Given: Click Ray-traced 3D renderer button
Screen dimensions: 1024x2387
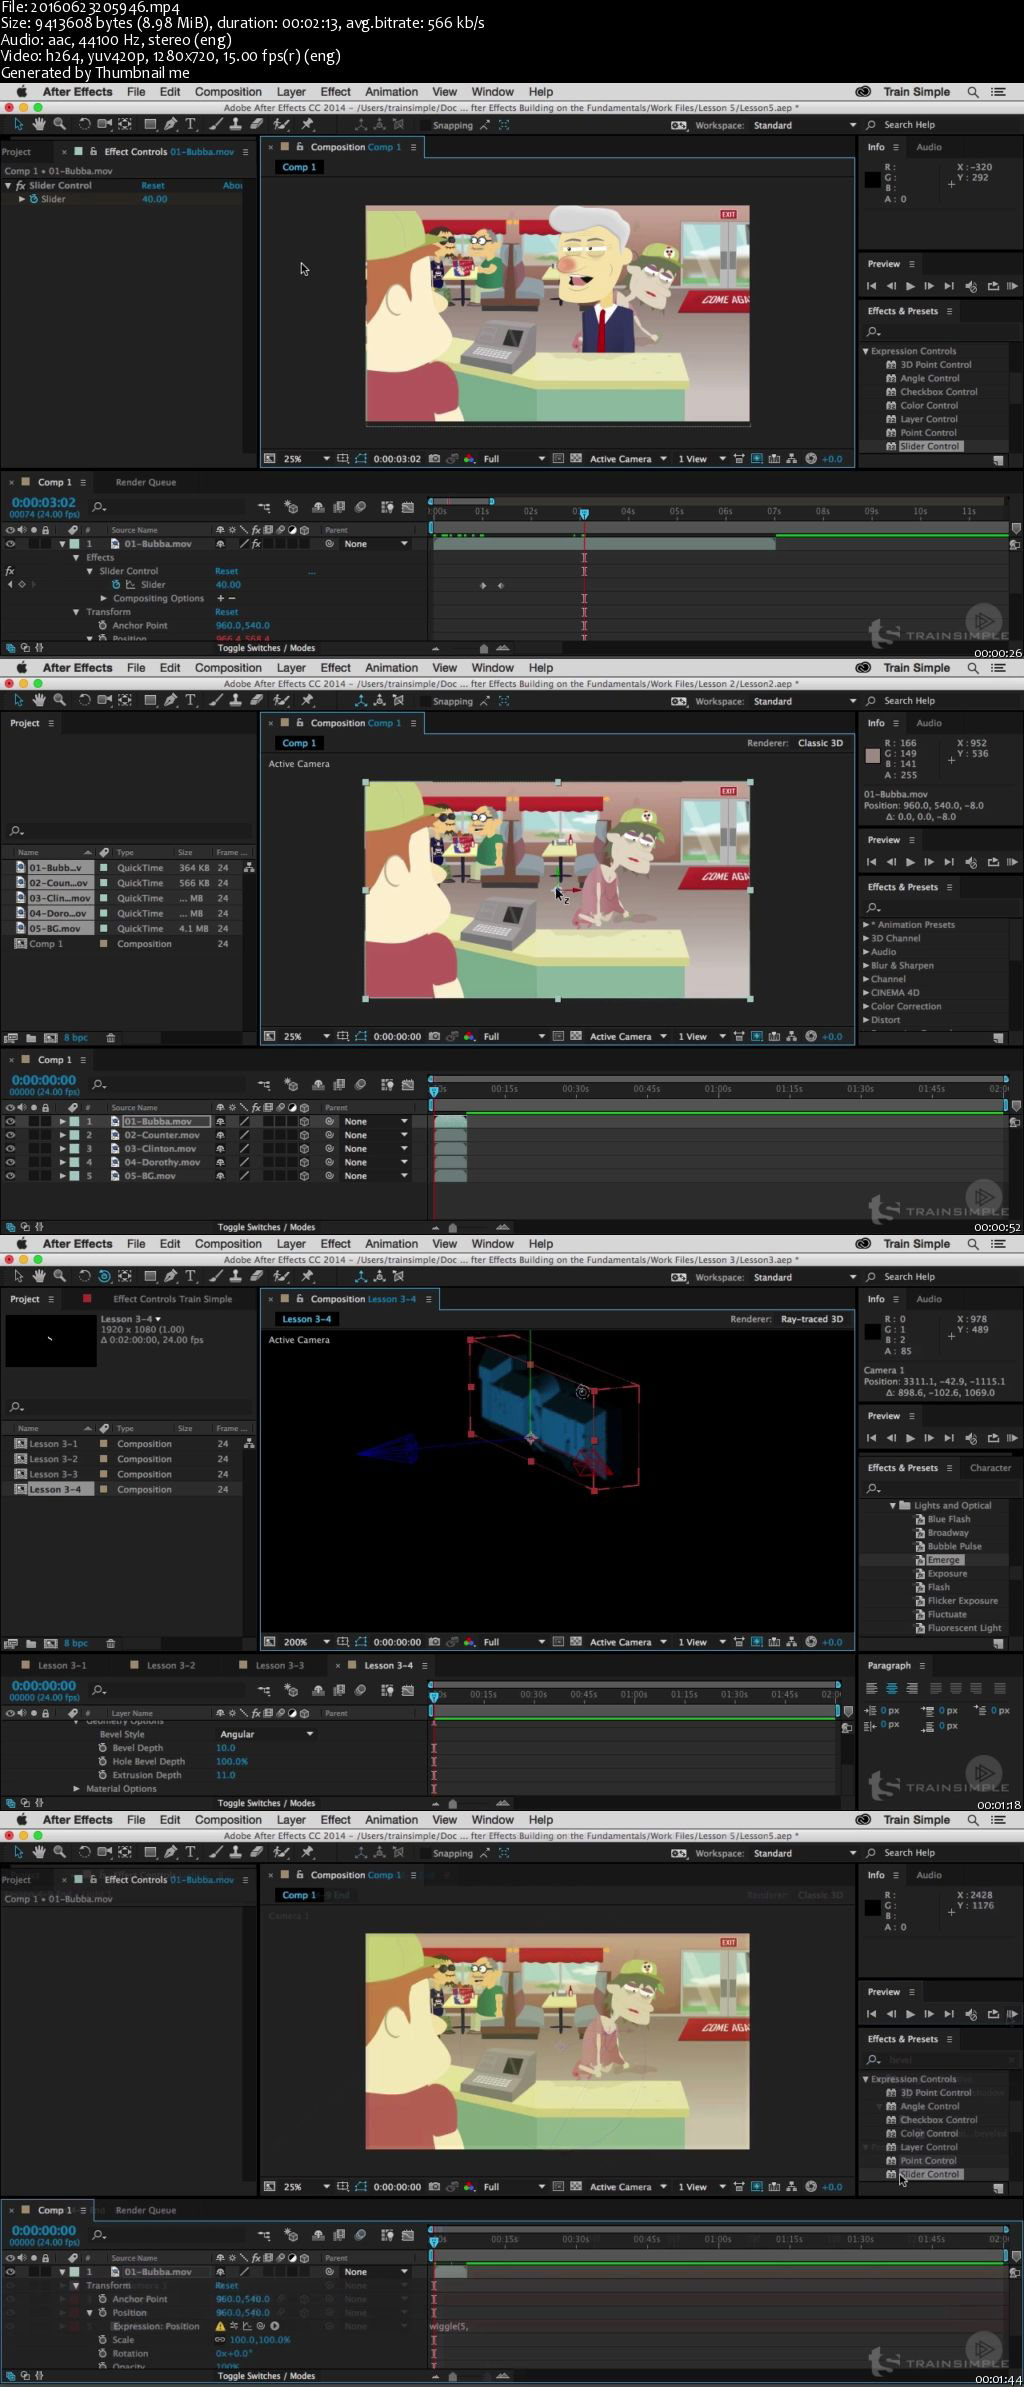Looking at the screenshot, I should (811, 1319).
